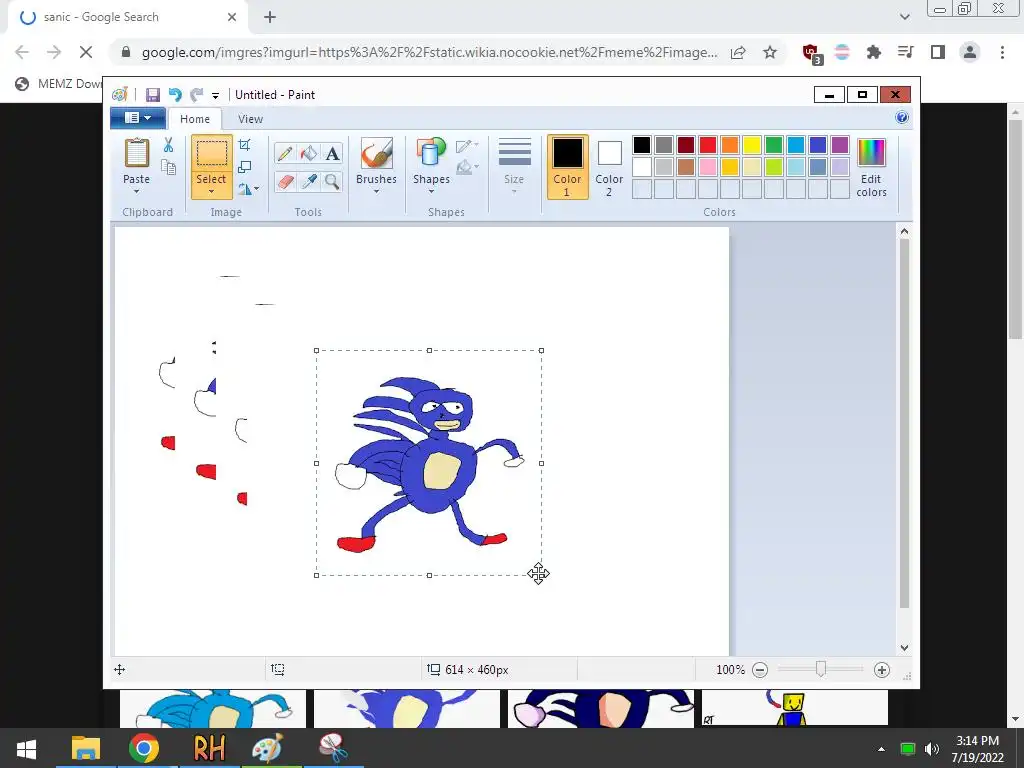Stop loading the Chrome page
The image size is (1024, 768).
pyautogui.click(x=86, y=52)
